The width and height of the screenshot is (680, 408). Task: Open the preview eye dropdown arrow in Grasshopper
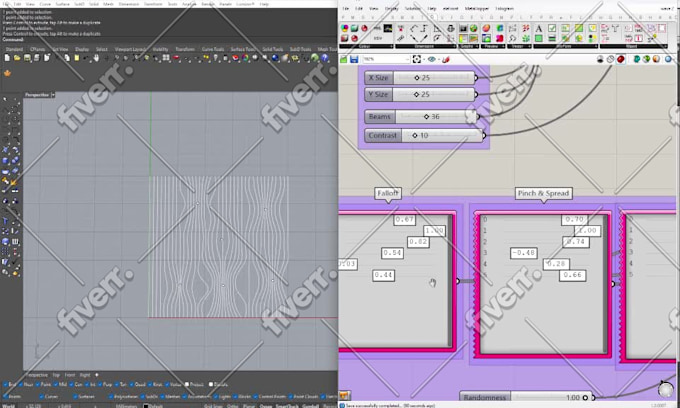439,59
